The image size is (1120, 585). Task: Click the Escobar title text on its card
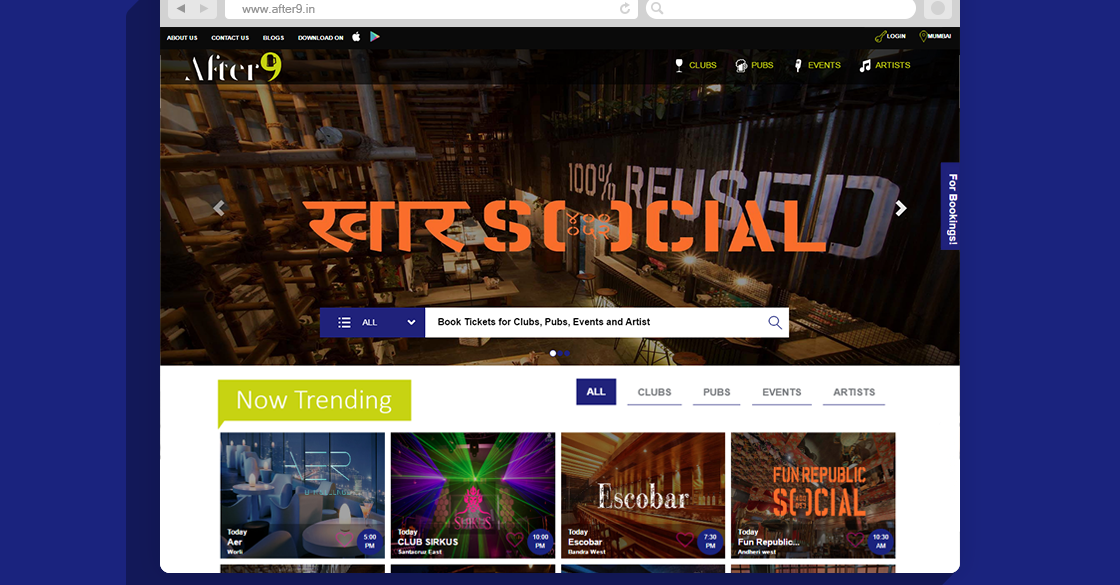585,542
